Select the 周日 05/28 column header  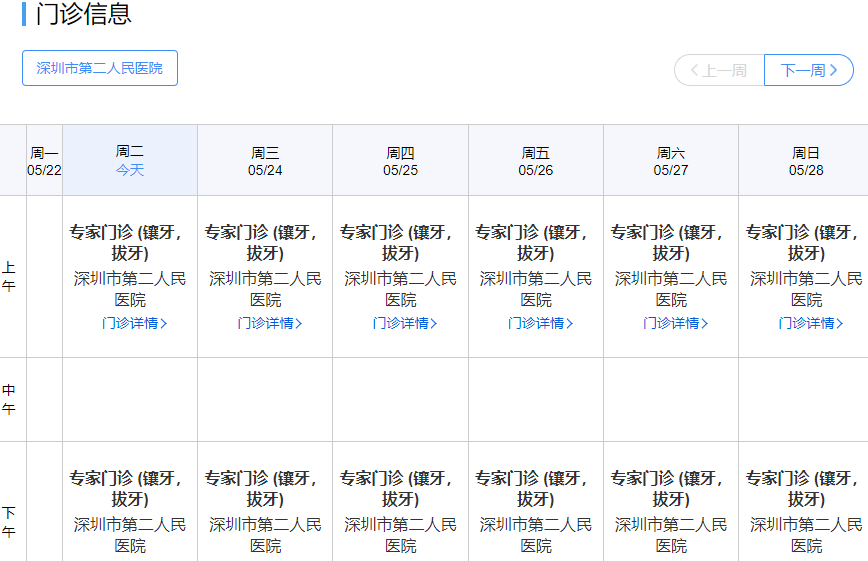pyautogui.click(x=806, y=160)
